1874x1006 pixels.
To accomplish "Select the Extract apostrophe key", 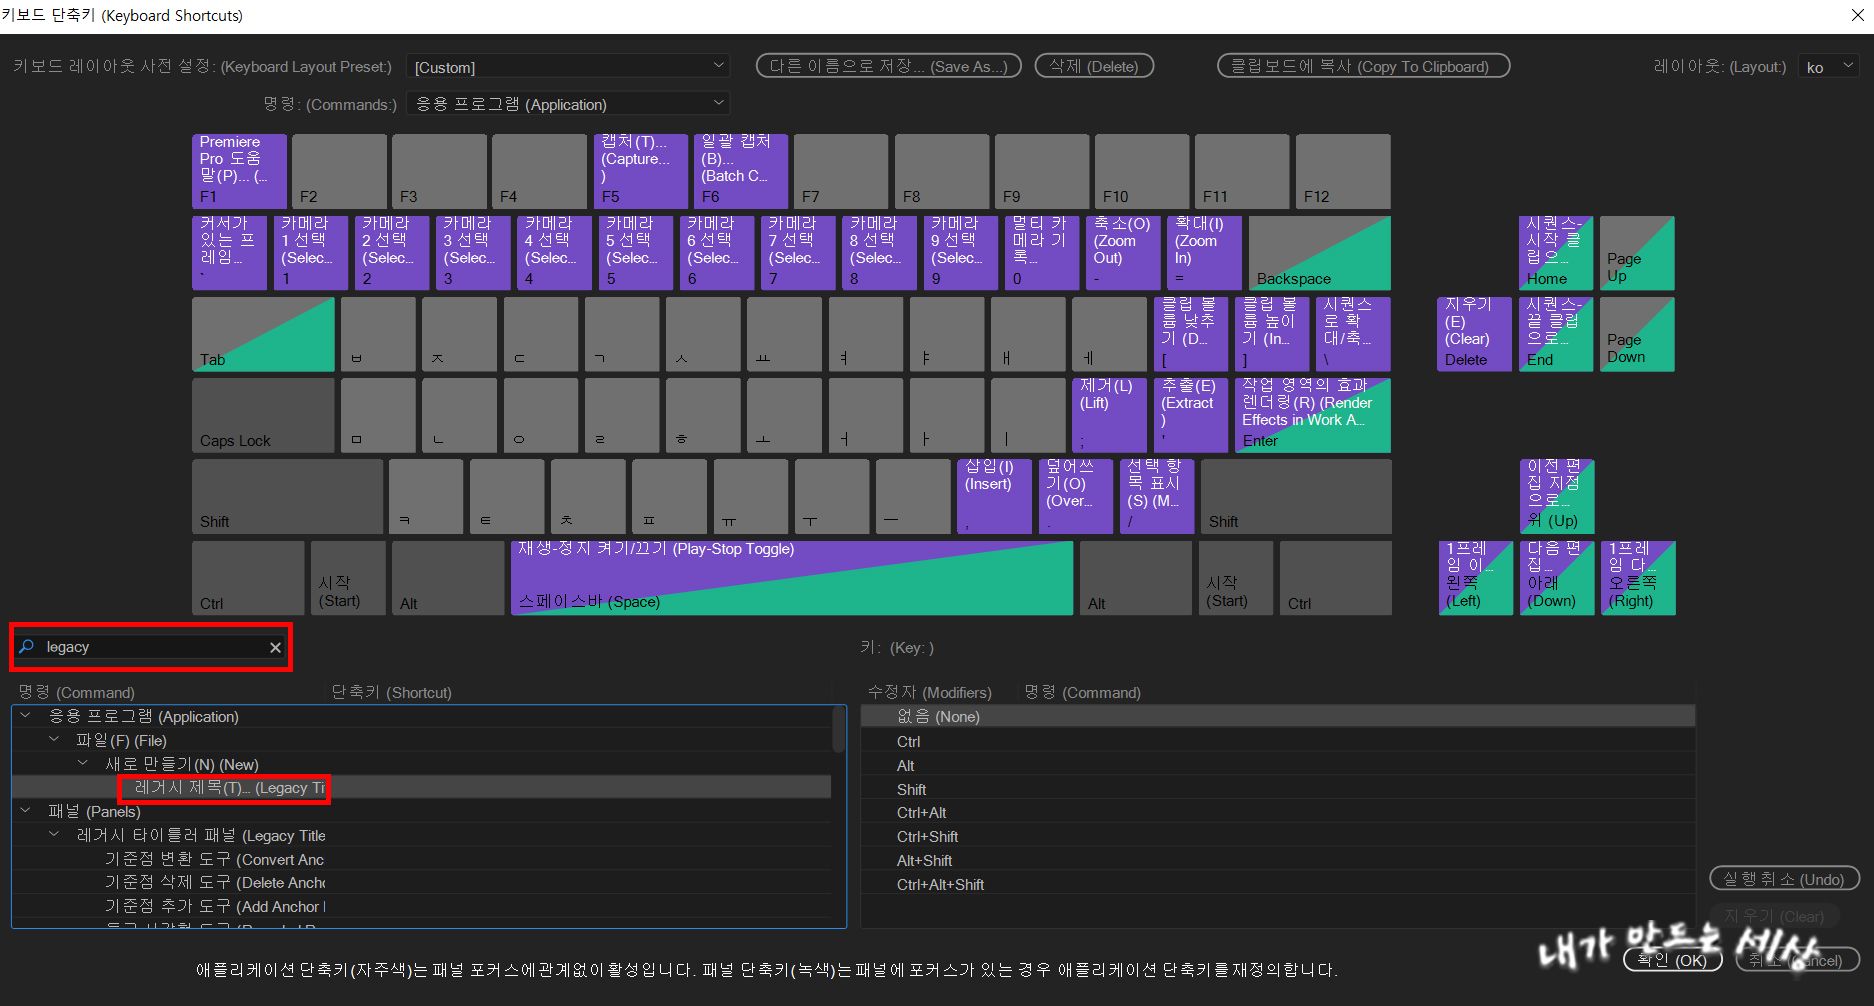I will (1191, 415).
